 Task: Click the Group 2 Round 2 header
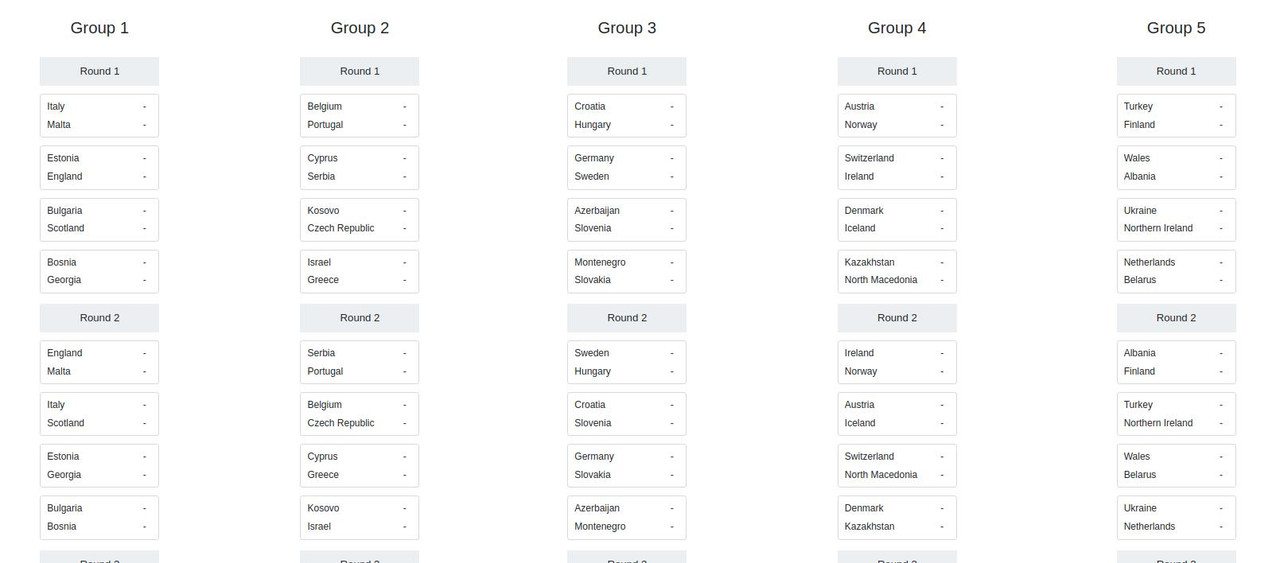click(x=359, y=318)
